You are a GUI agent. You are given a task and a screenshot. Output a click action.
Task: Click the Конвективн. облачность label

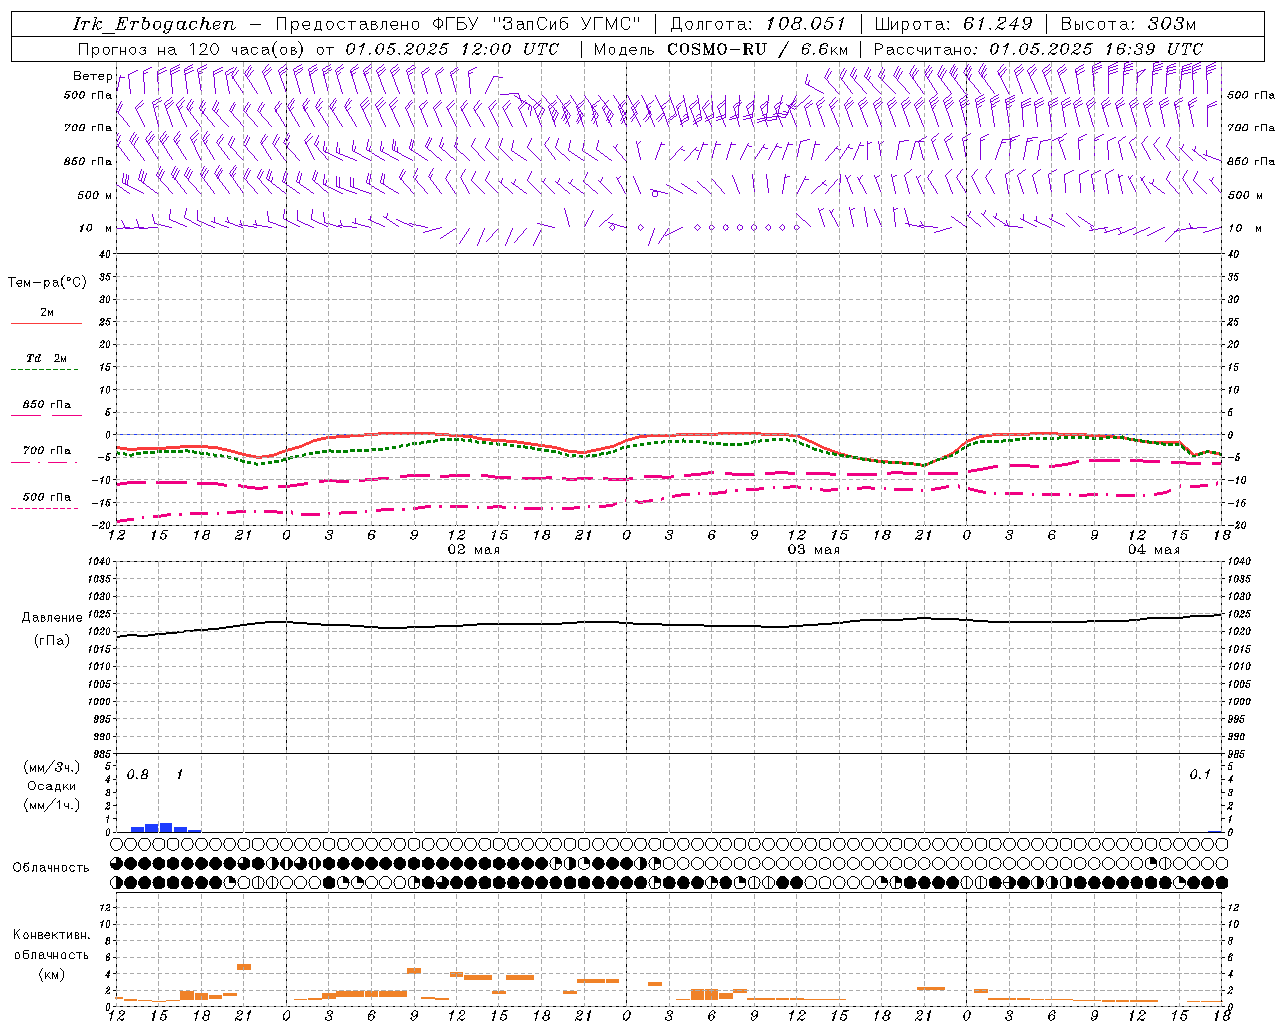click(x=51, y=944)
